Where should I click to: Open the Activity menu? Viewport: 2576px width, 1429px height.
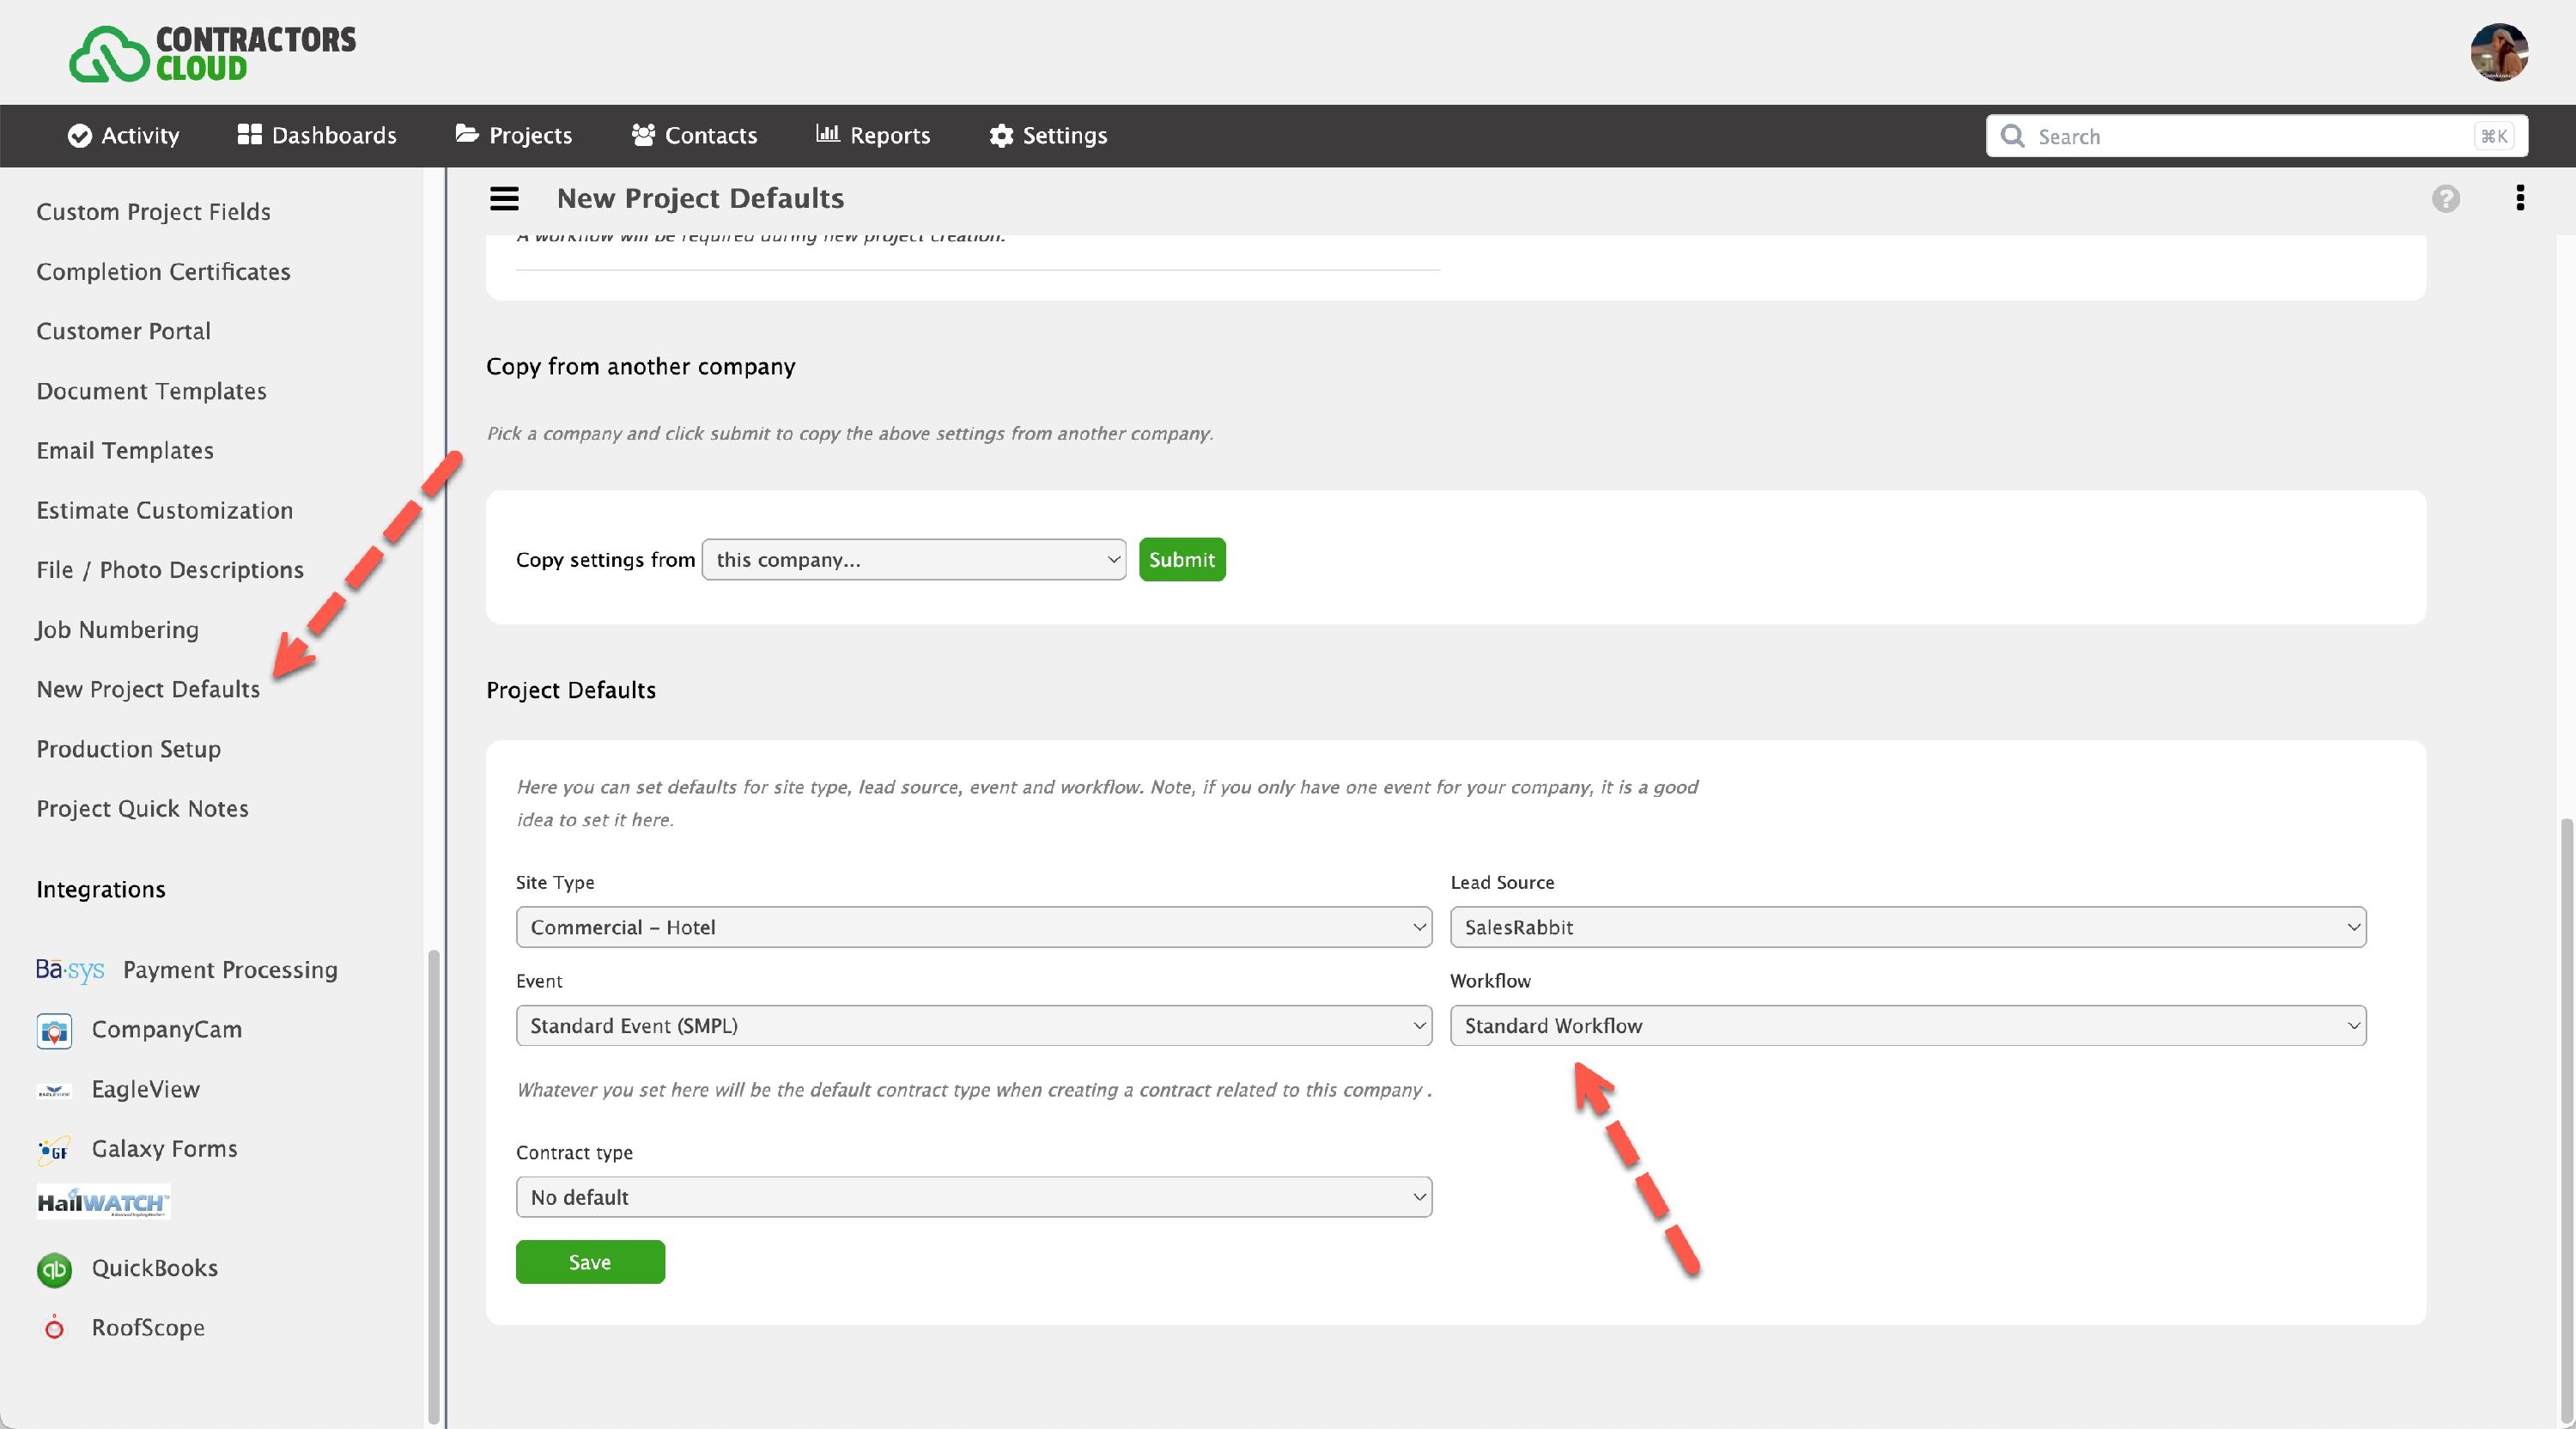tap(123, 136)
